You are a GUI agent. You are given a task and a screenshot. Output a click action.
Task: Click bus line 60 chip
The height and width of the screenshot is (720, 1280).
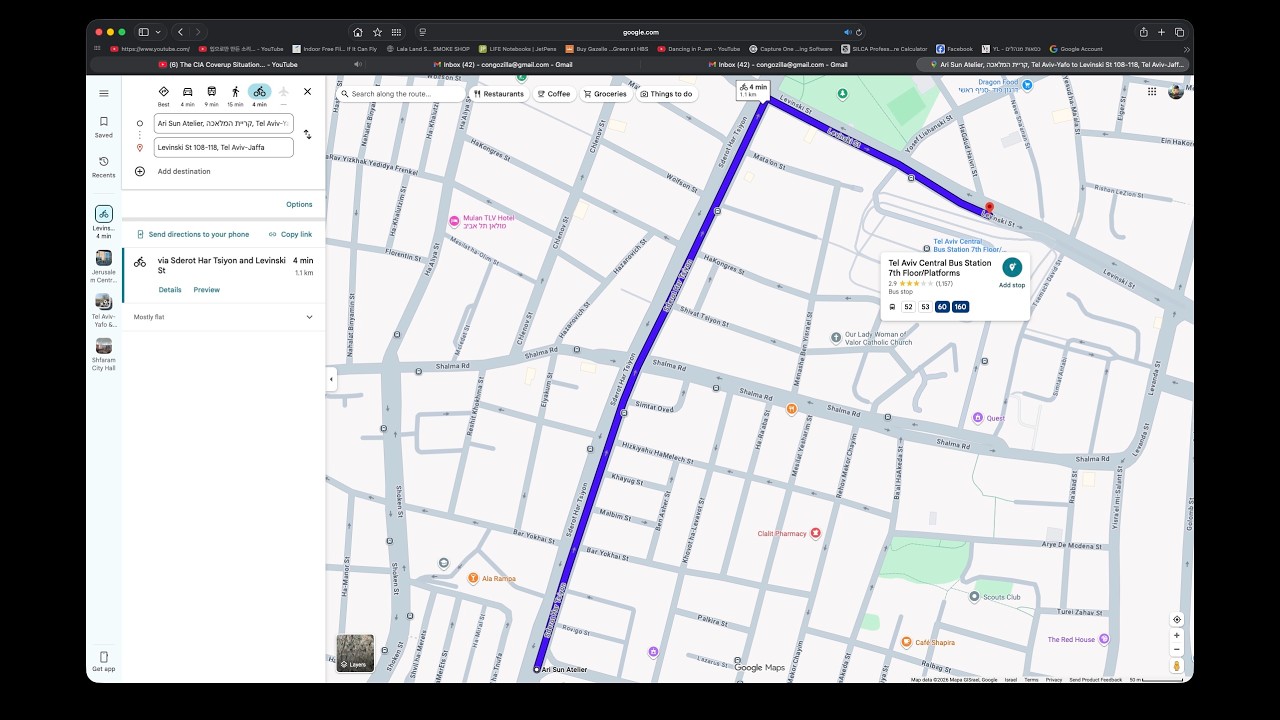[x=942, y=307]
